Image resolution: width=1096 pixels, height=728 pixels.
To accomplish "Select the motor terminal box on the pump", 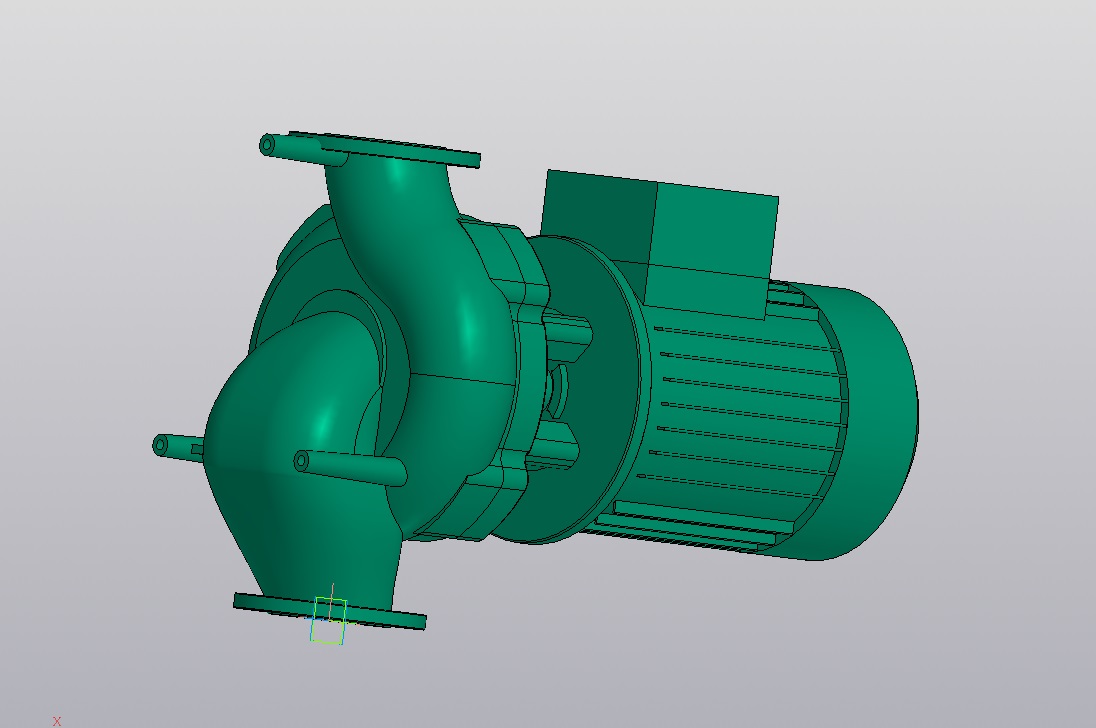I will point(659,243).
